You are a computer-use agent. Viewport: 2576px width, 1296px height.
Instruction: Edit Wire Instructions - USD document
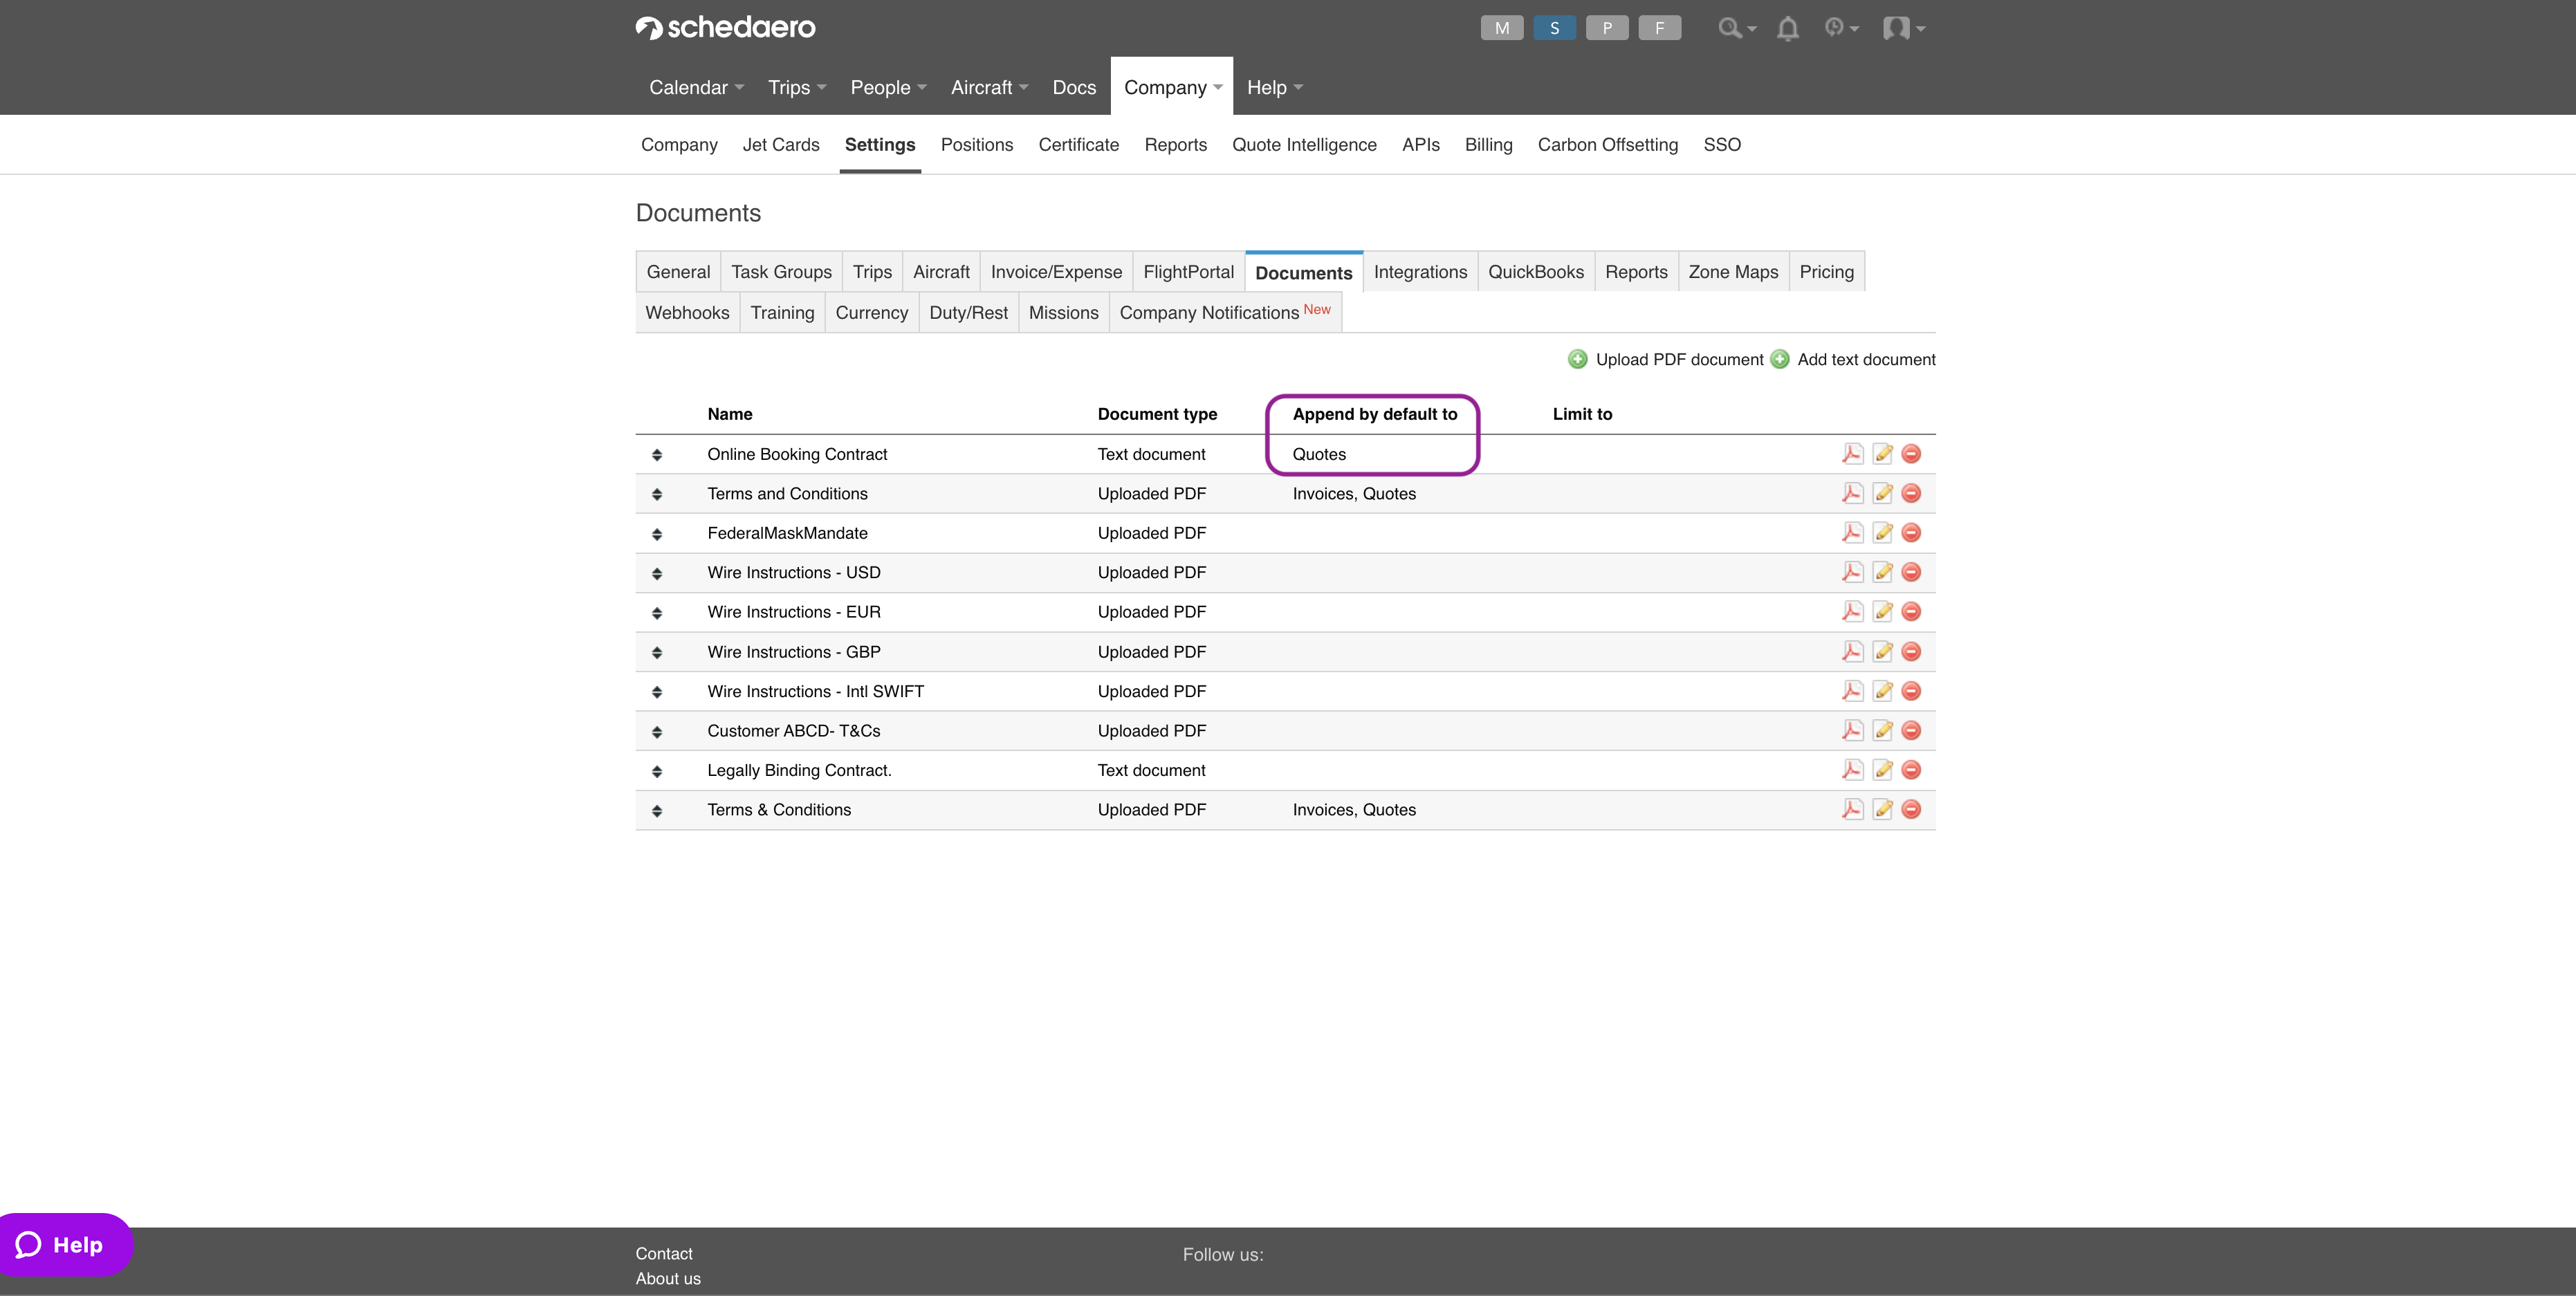pyautogui.click(x=1882, y=572)
